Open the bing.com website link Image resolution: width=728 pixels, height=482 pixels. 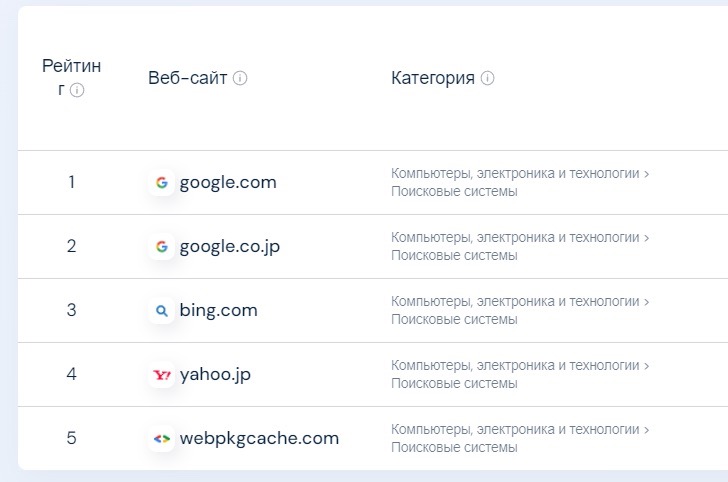point(219,310)
